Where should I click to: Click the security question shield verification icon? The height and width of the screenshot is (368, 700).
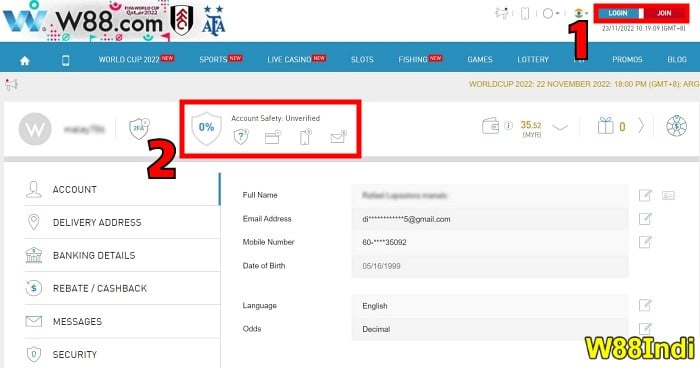(241, 137)
